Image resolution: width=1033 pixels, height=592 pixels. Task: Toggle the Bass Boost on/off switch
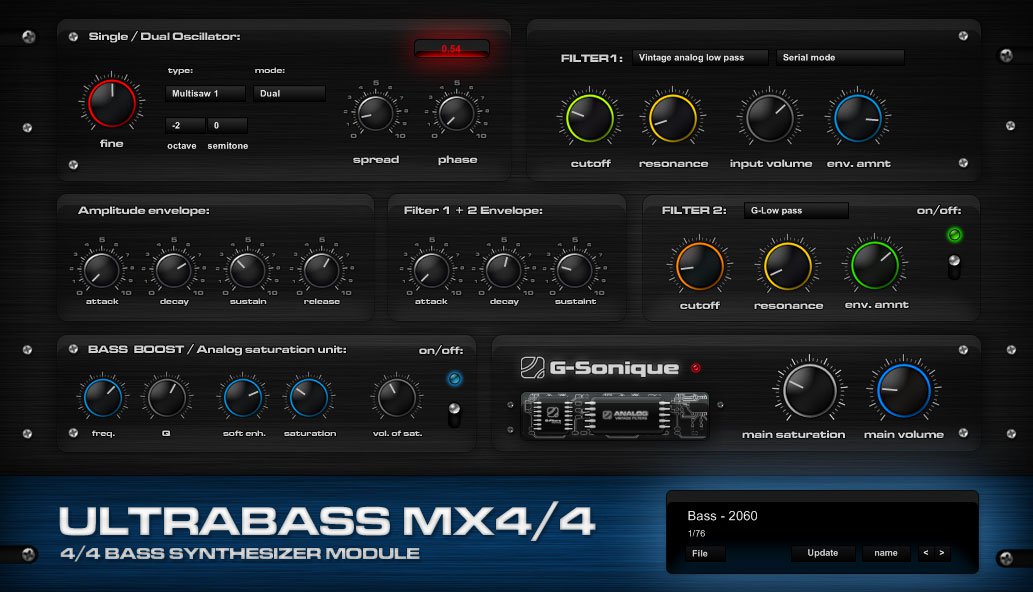pyautogui.click(x=455, y=412)
